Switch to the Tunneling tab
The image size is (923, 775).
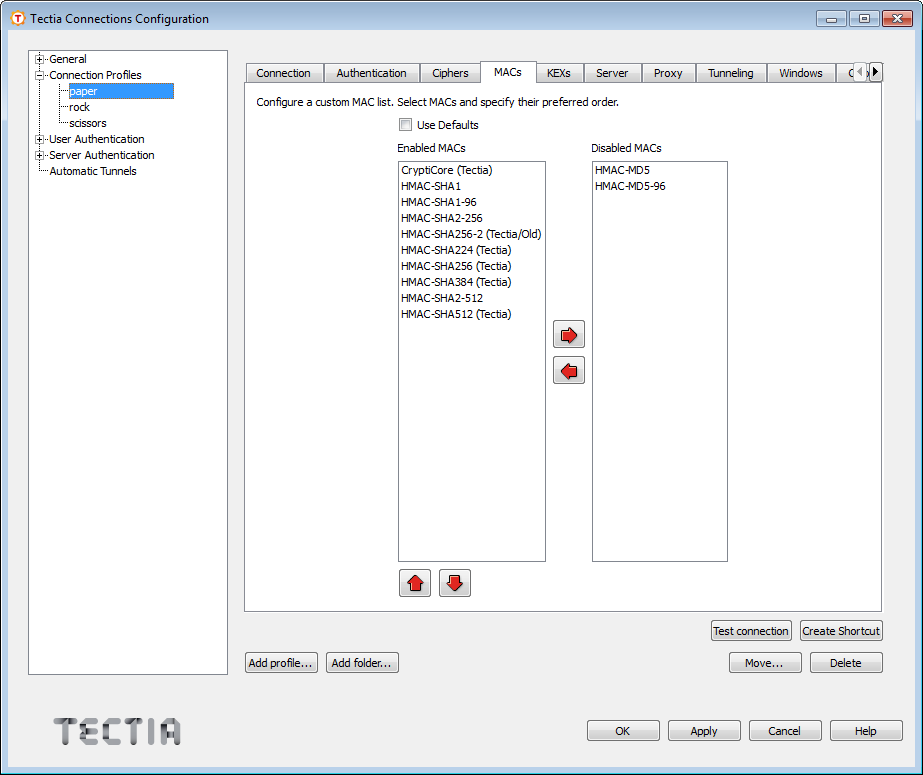coord(731,73)
